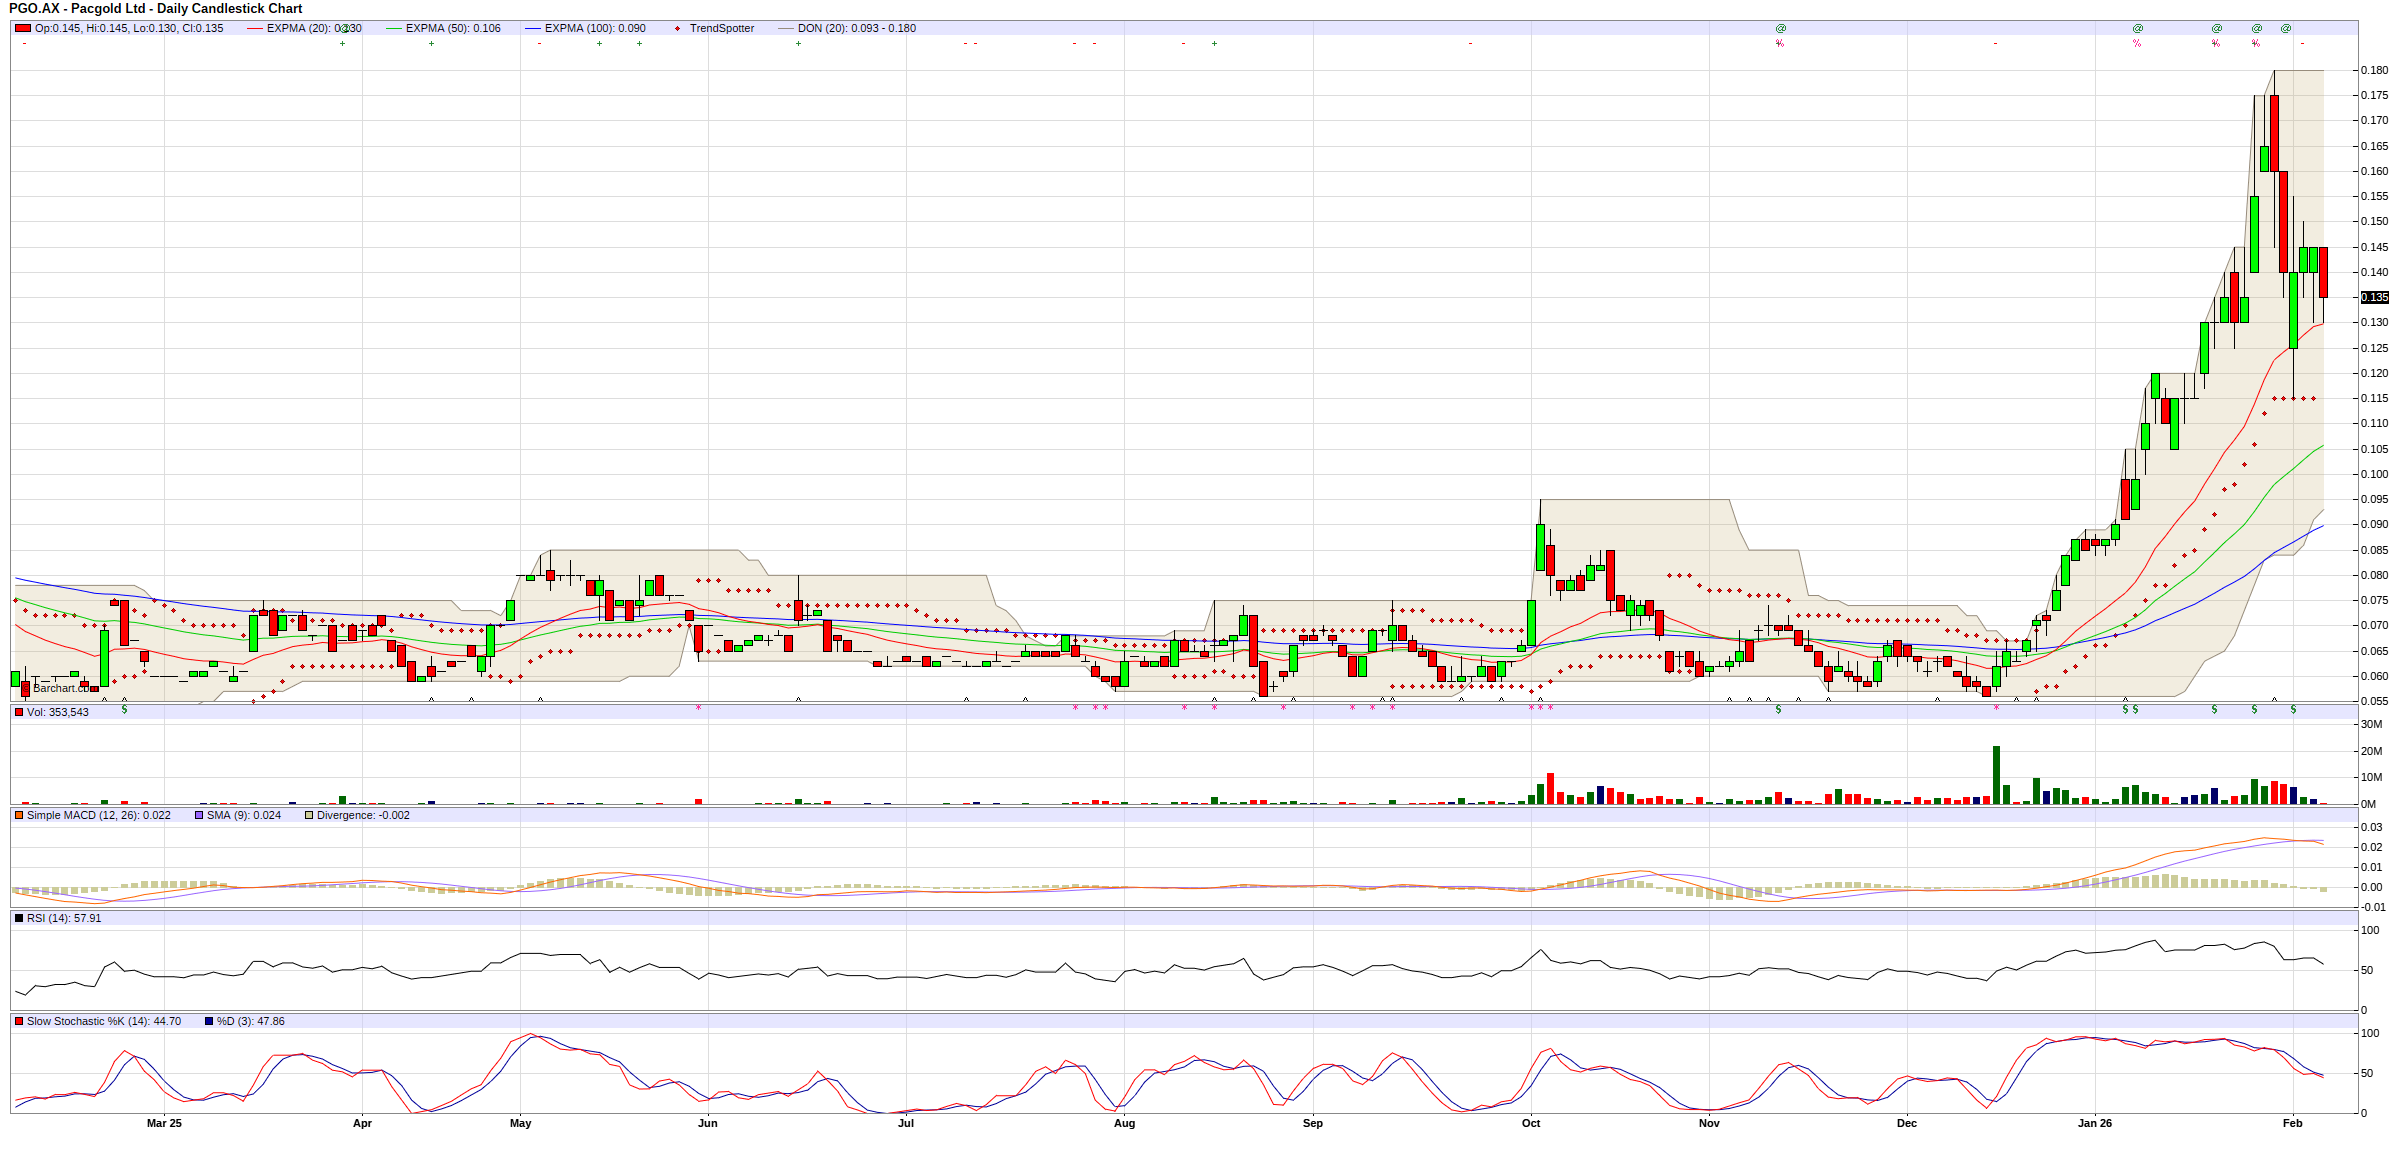
Task: Click the EXPMA (100): 0.090 legend label
Action: [x=595, y=28]
